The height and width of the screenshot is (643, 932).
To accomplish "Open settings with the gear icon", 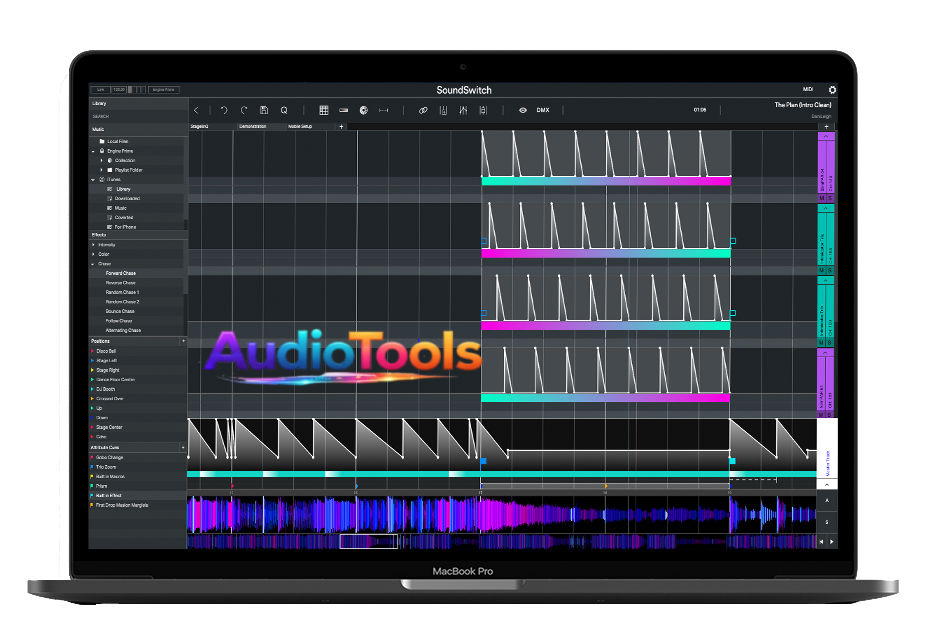I will click(832, 90).
